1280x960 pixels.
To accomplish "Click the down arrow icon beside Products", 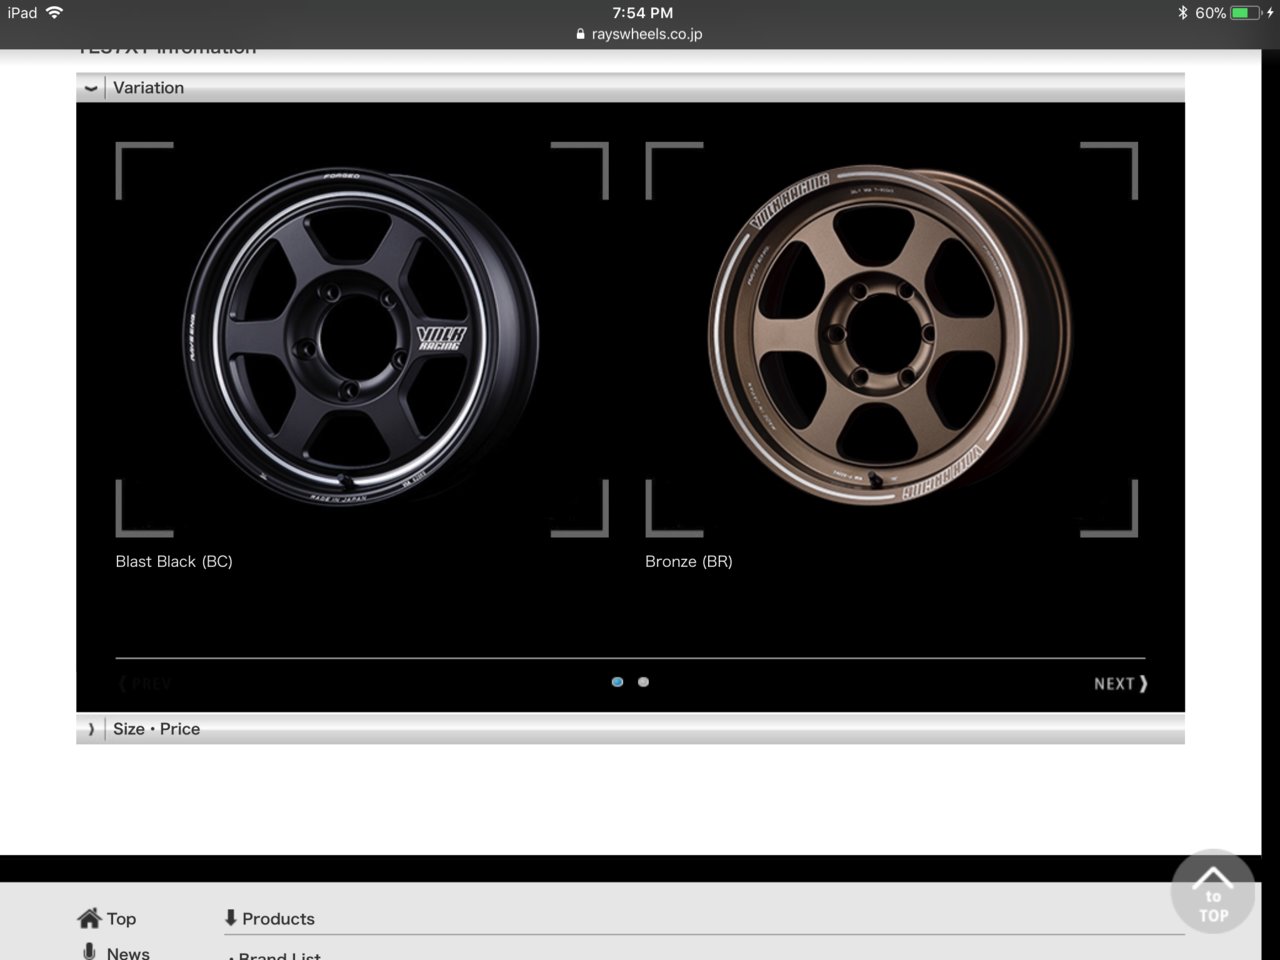I will 230,917.
